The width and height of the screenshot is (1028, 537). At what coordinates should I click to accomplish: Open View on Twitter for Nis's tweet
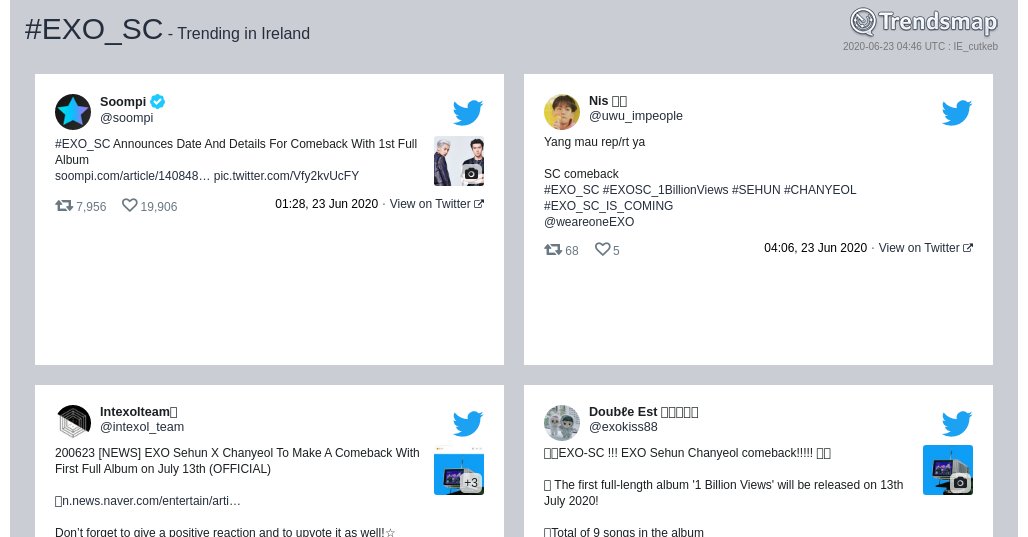[x=926, y=248]
